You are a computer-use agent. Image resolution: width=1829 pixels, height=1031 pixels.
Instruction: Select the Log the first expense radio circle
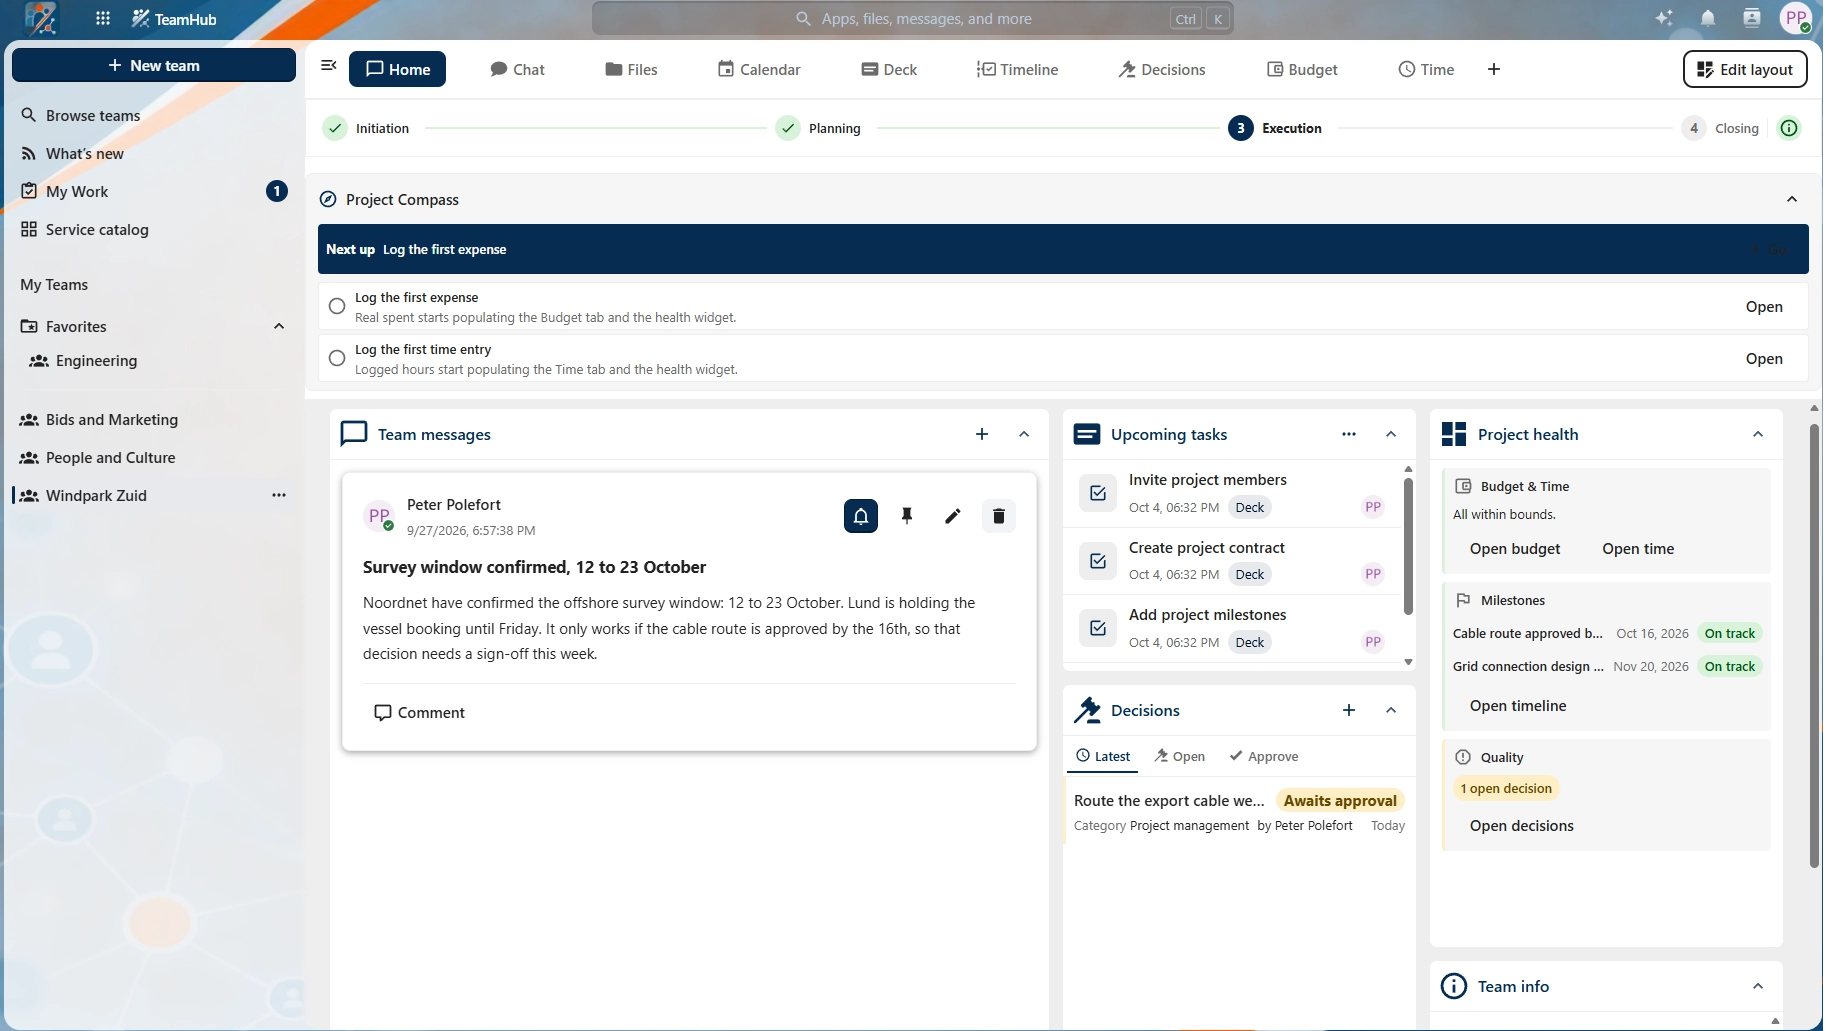point(337,306)
